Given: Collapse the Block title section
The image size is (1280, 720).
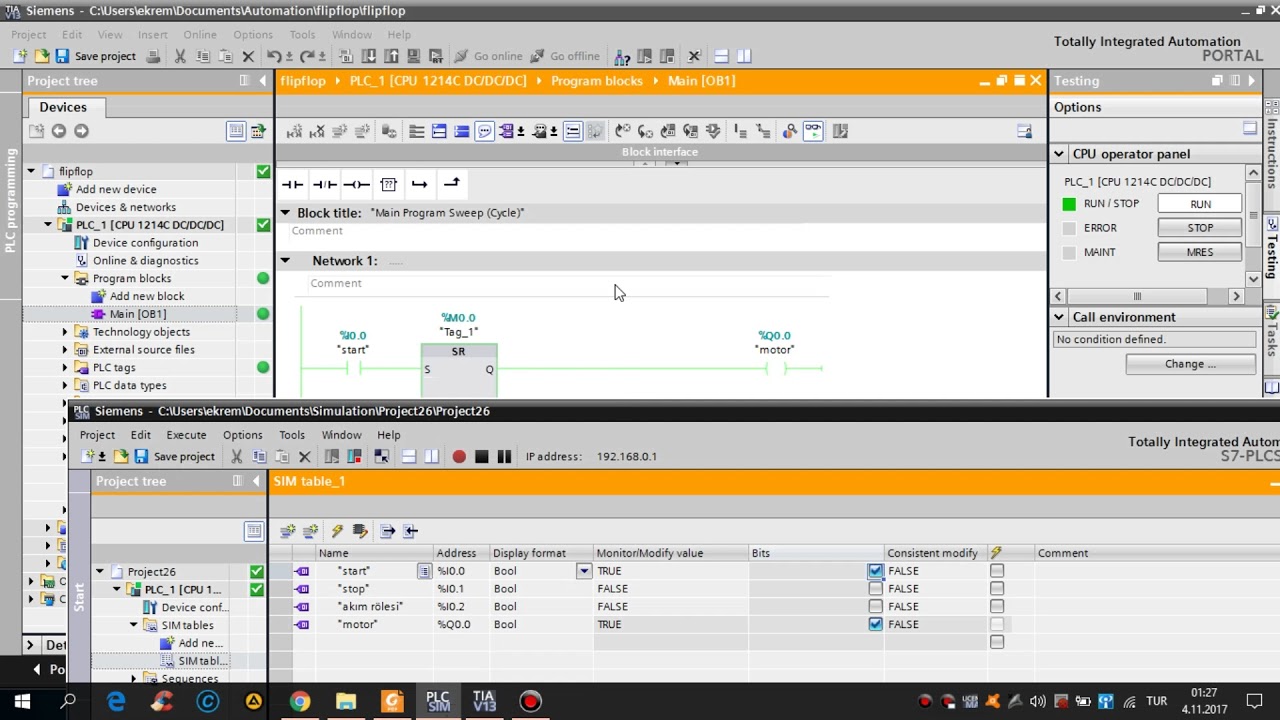Looking at the screenshot, I should [x=285, y=213].
